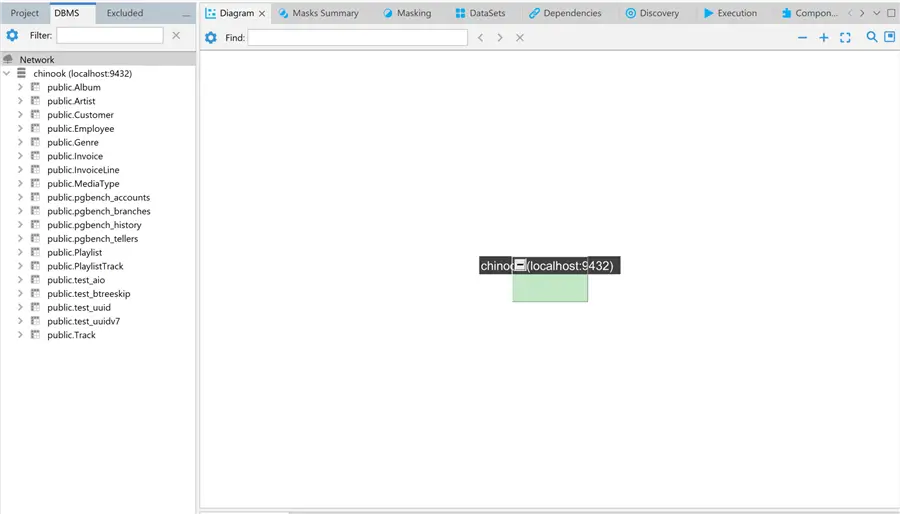Screen dimensions: 900x514
Task: Click the public.Playlist table icon
Action: point(35,252)
